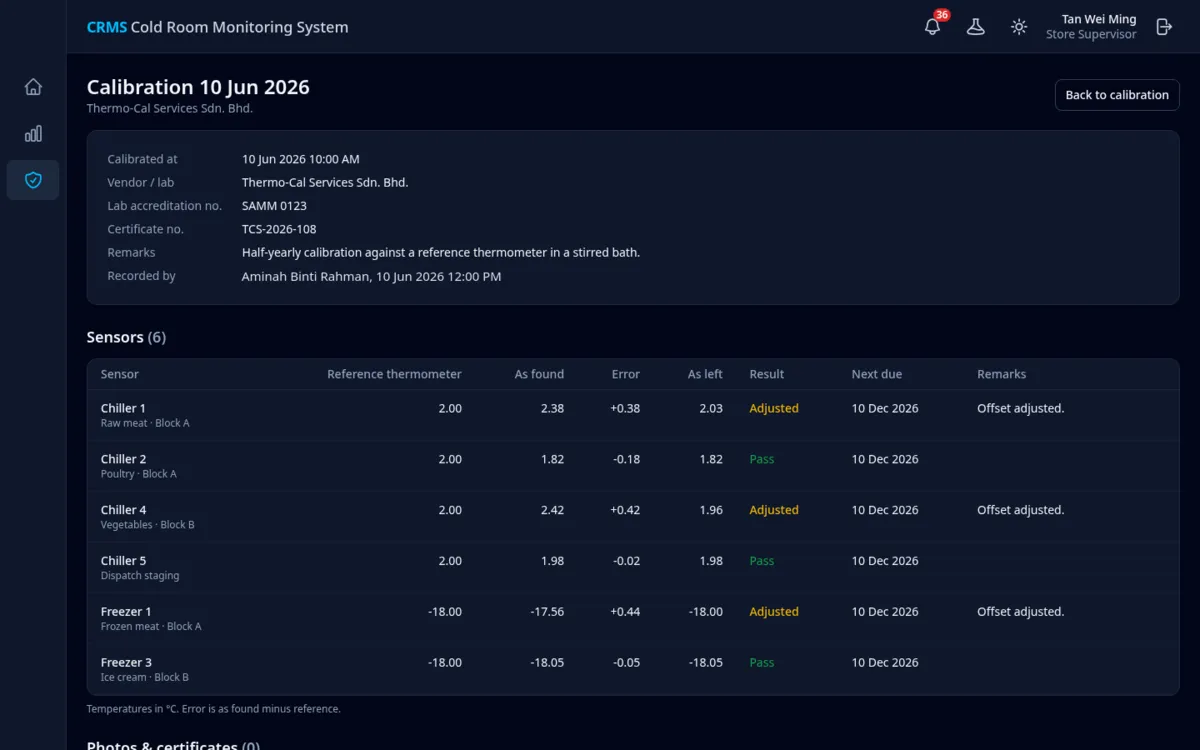Go to Home in the sidebar

tap(33, 87)
